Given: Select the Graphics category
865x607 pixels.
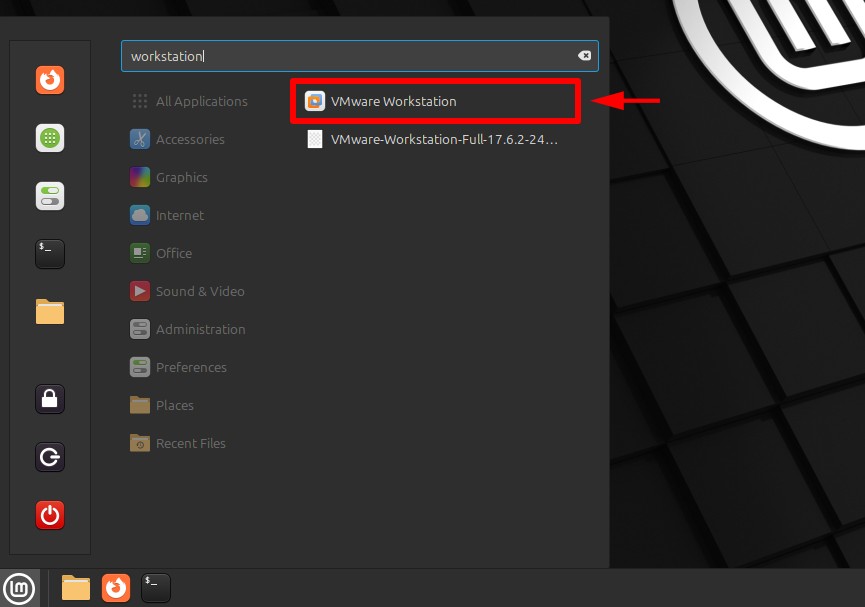Looking at the screenshot, I should click(169, 177).
